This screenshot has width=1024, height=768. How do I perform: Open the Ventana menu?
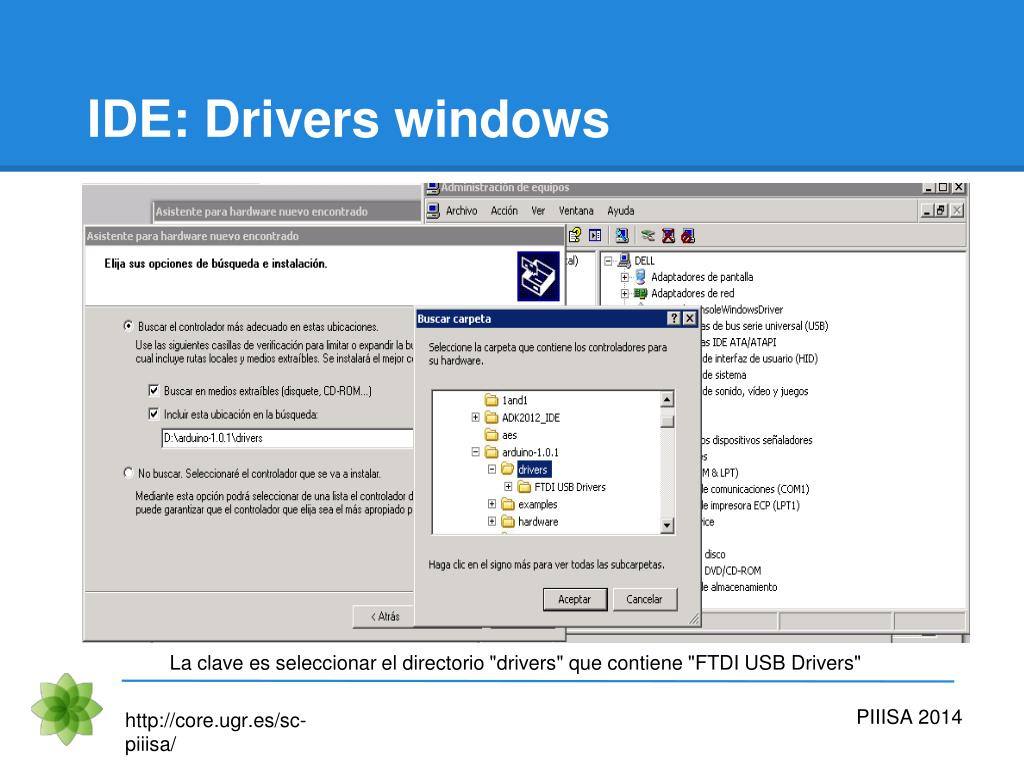coord(576,210)
